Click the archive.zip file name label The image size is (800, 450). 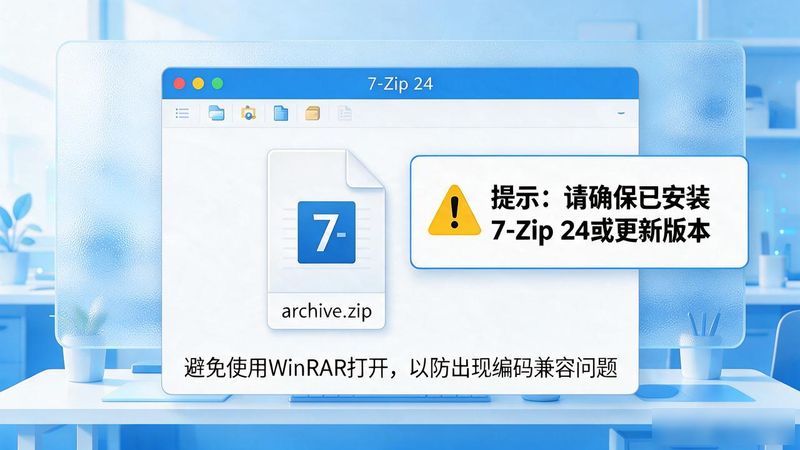click(x=327, y=311)
